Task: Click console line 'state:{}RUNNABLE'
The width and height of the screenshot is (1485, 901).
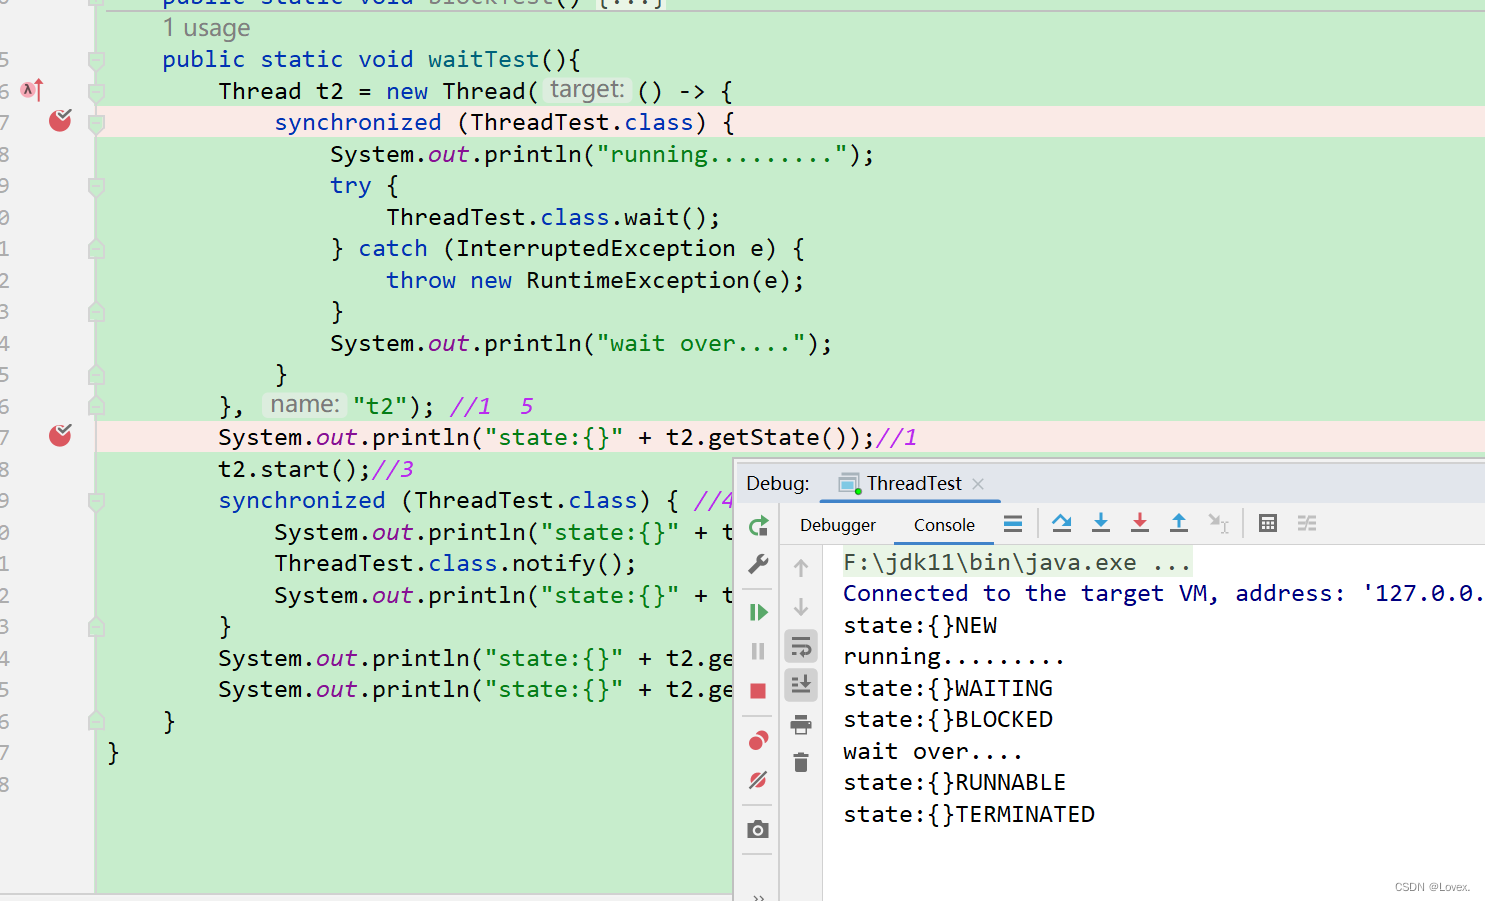Action: click(x=954, y=782)
